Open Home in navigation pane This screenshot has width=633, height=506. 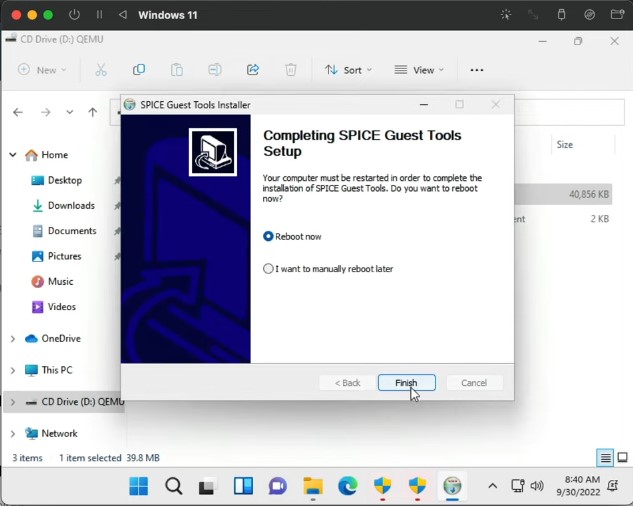(x=46, y=155)
